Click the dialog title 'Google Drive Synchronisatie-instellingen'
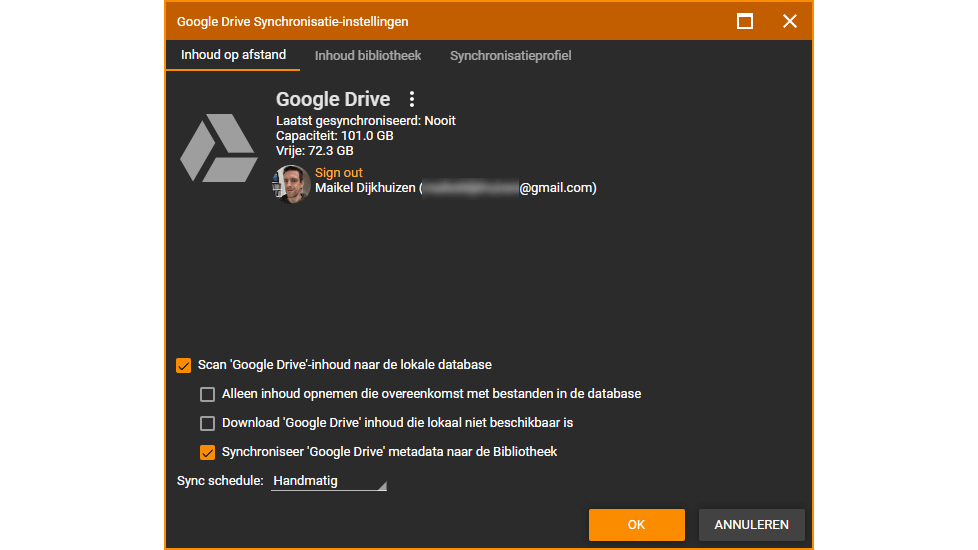The width and height of the screenshot is (978, 550). 293,21
